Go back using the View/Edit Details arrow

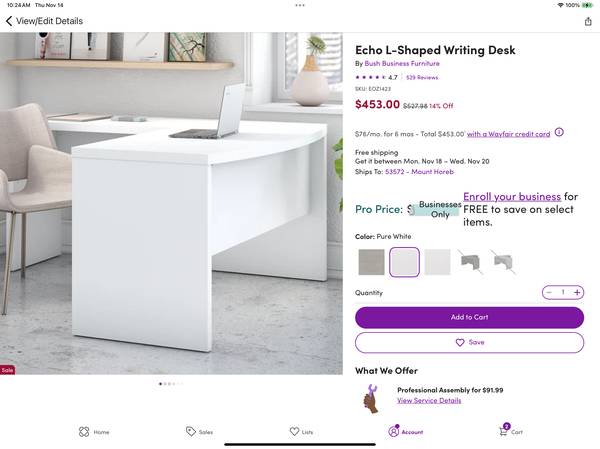9,21
